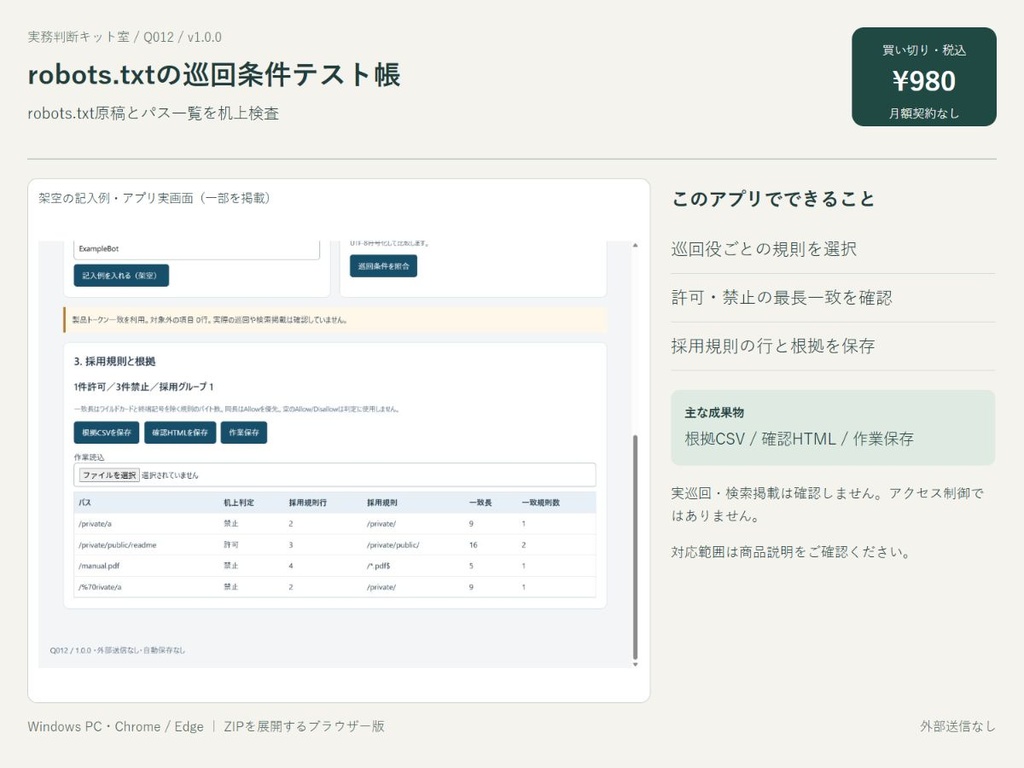1024x768 pixels.
Task: Click the 選択されていません file status text
Action: (x=170, y=475)
